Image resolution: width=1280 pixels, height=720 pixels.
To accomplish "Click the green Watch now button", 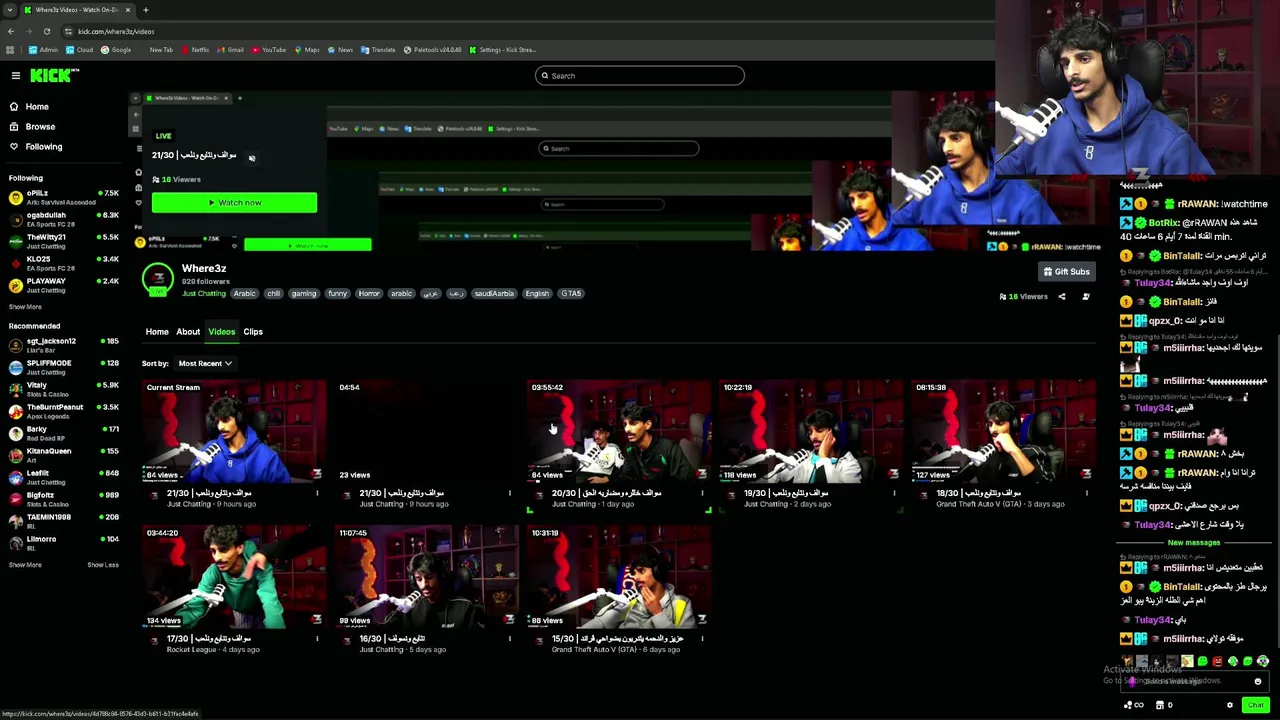I will pyautogui.click(x=234, y=203).
